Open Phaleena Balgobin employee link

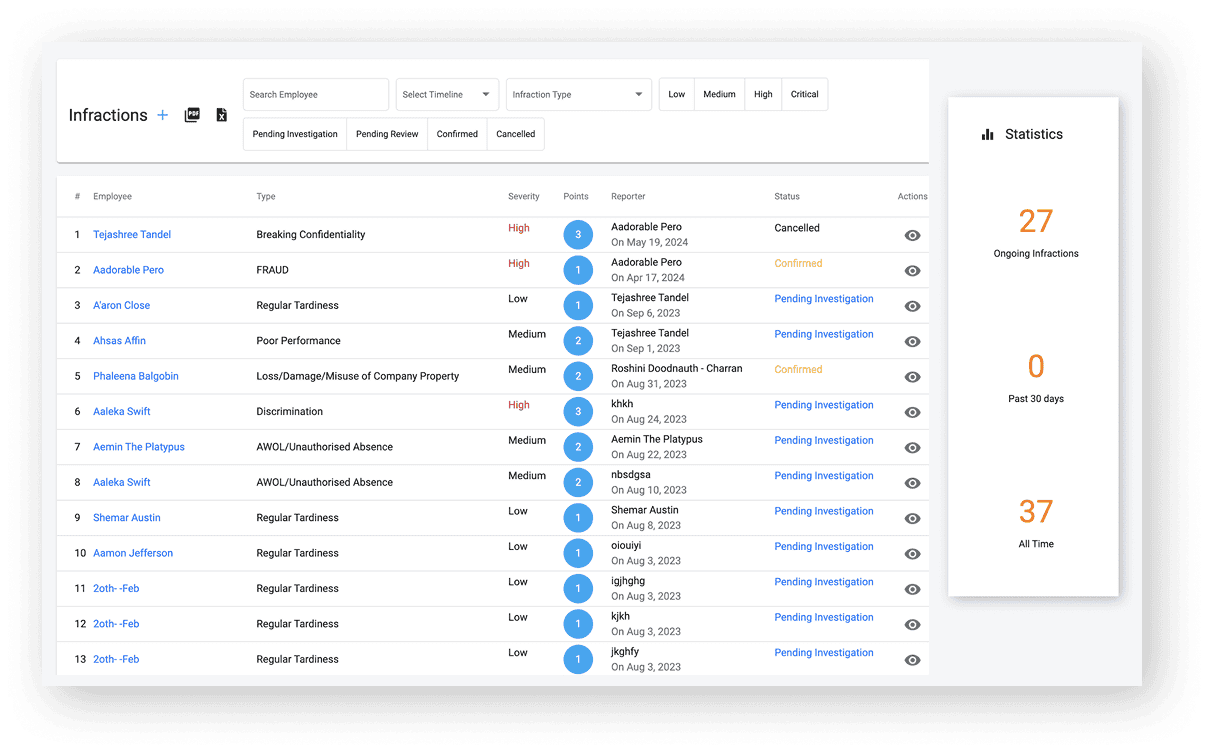pyautogui.click(x=136, y=376)
